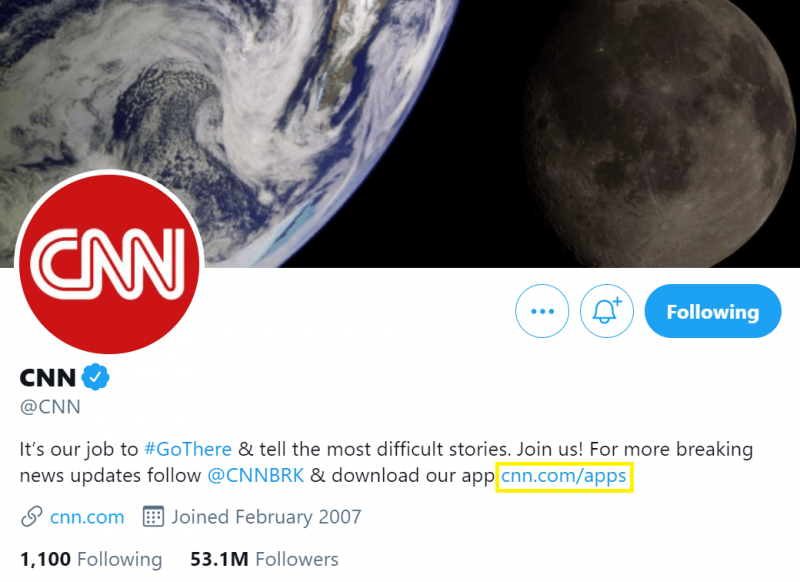The image size is (800, 582).
Task: Open the three-dot more options menu
Action: point(542,311)
